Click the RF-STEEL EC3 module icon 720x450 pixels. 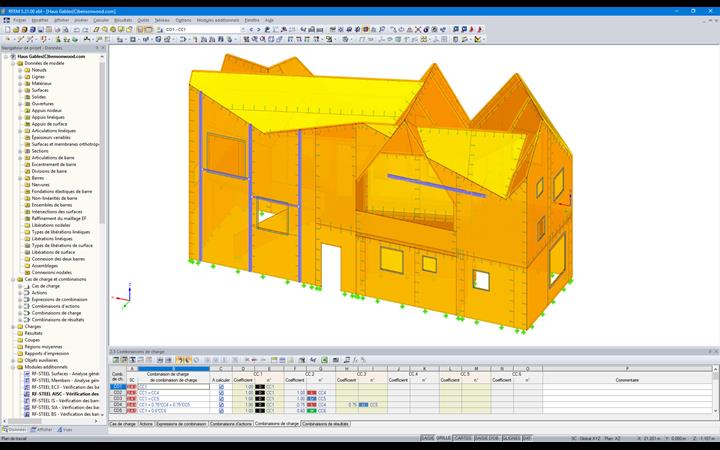27,387
